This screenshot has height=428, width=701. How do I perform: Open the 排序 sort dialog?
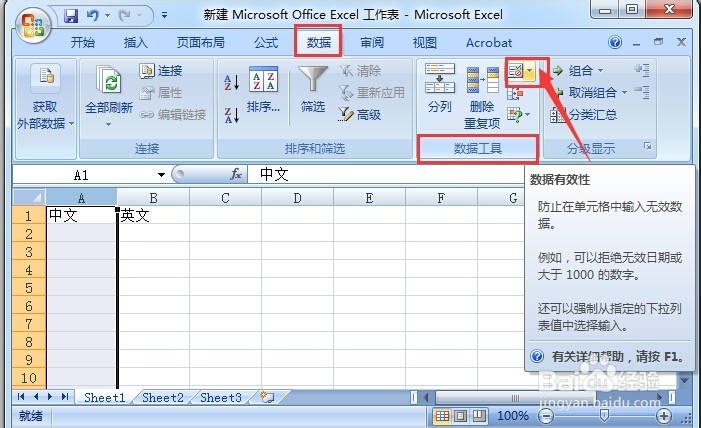point(263,89)
